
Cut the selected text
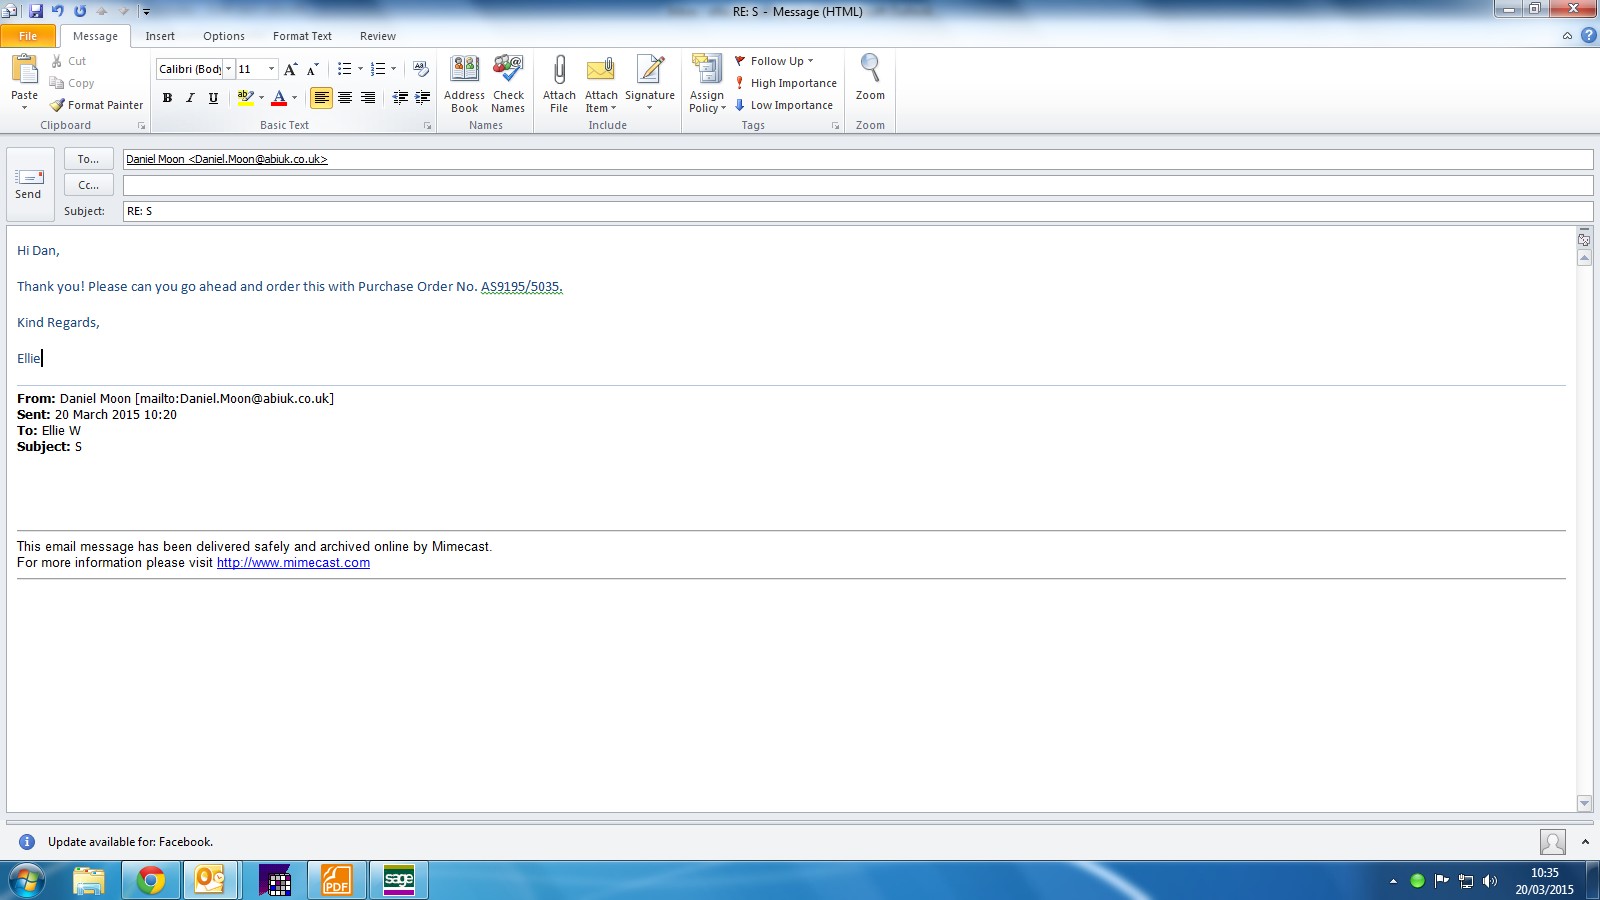pyautogui.click(x=68, y=61)
